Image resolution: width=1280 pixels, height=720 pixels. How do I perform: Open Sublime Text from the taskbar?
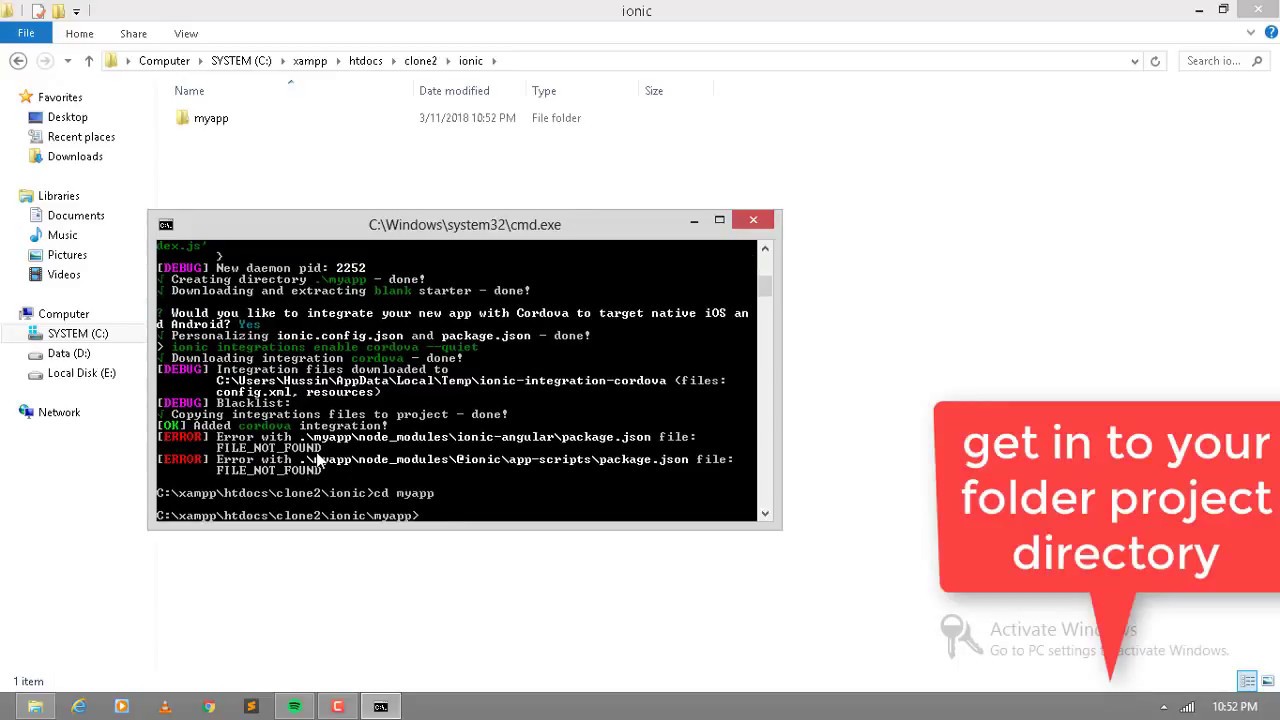(251, 707)
